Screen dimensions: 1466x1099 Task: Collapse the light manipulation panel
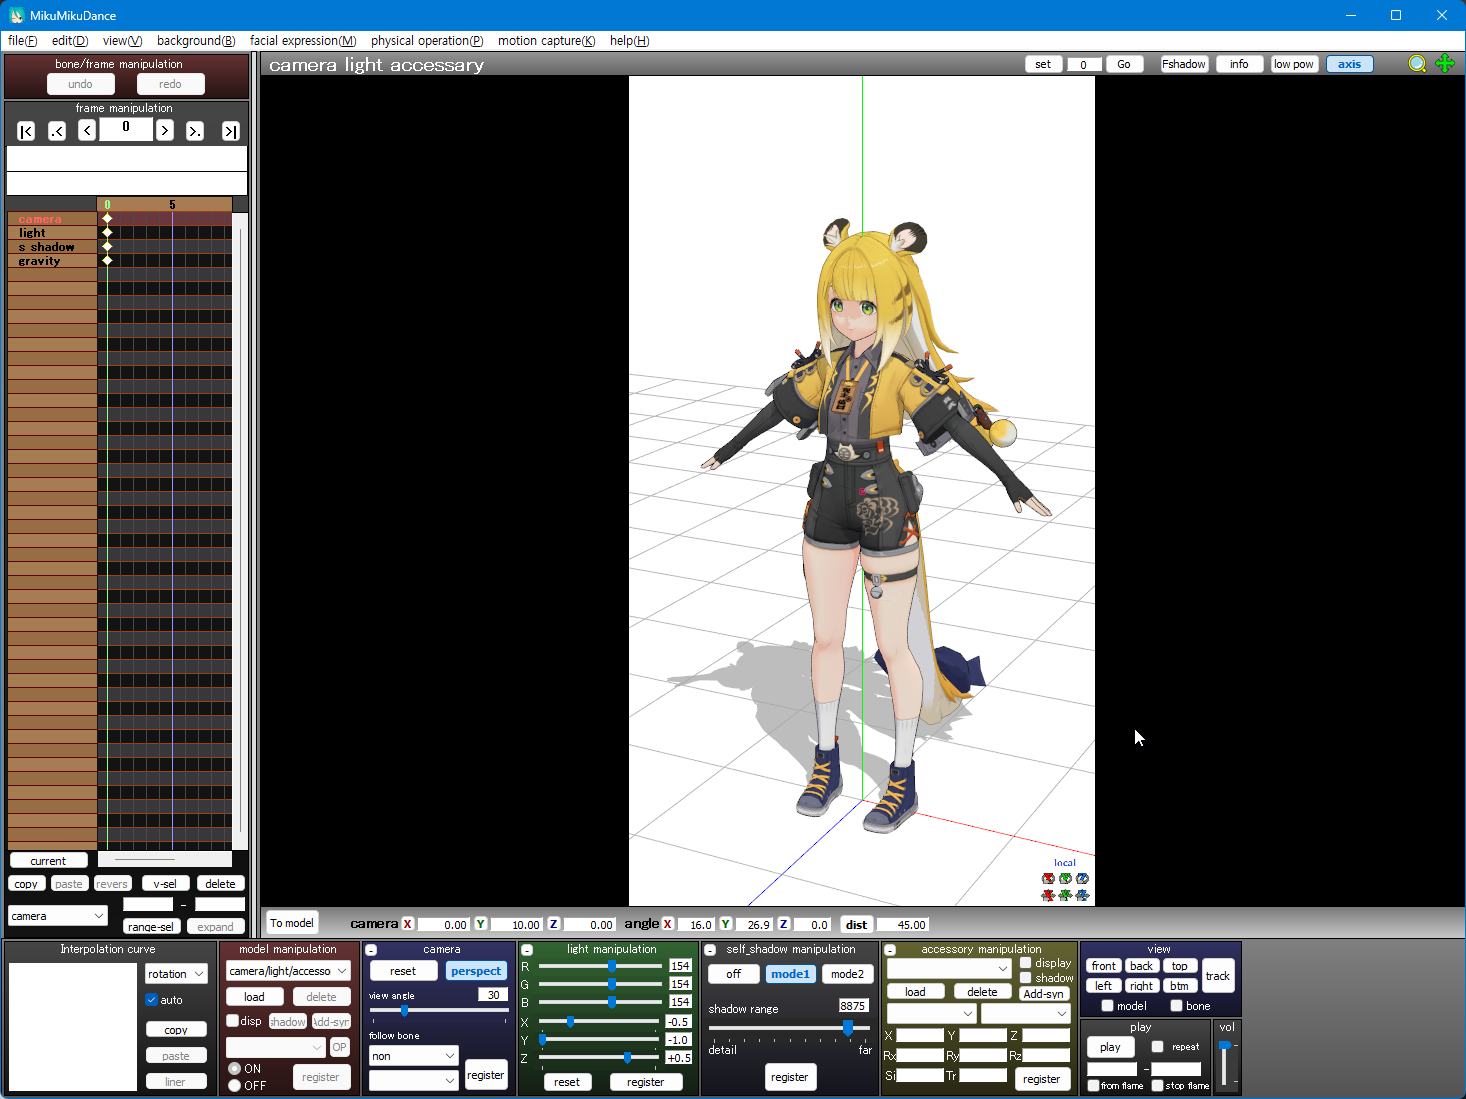point(527,950)
